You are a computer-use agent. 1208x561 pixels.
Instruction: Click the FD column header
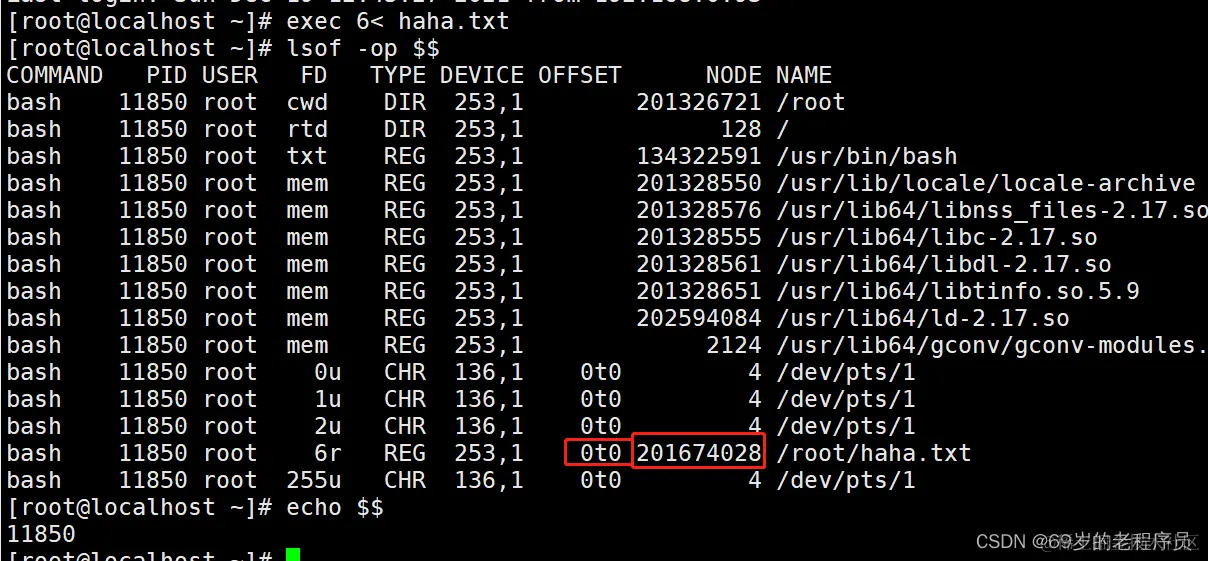point(314,75)
